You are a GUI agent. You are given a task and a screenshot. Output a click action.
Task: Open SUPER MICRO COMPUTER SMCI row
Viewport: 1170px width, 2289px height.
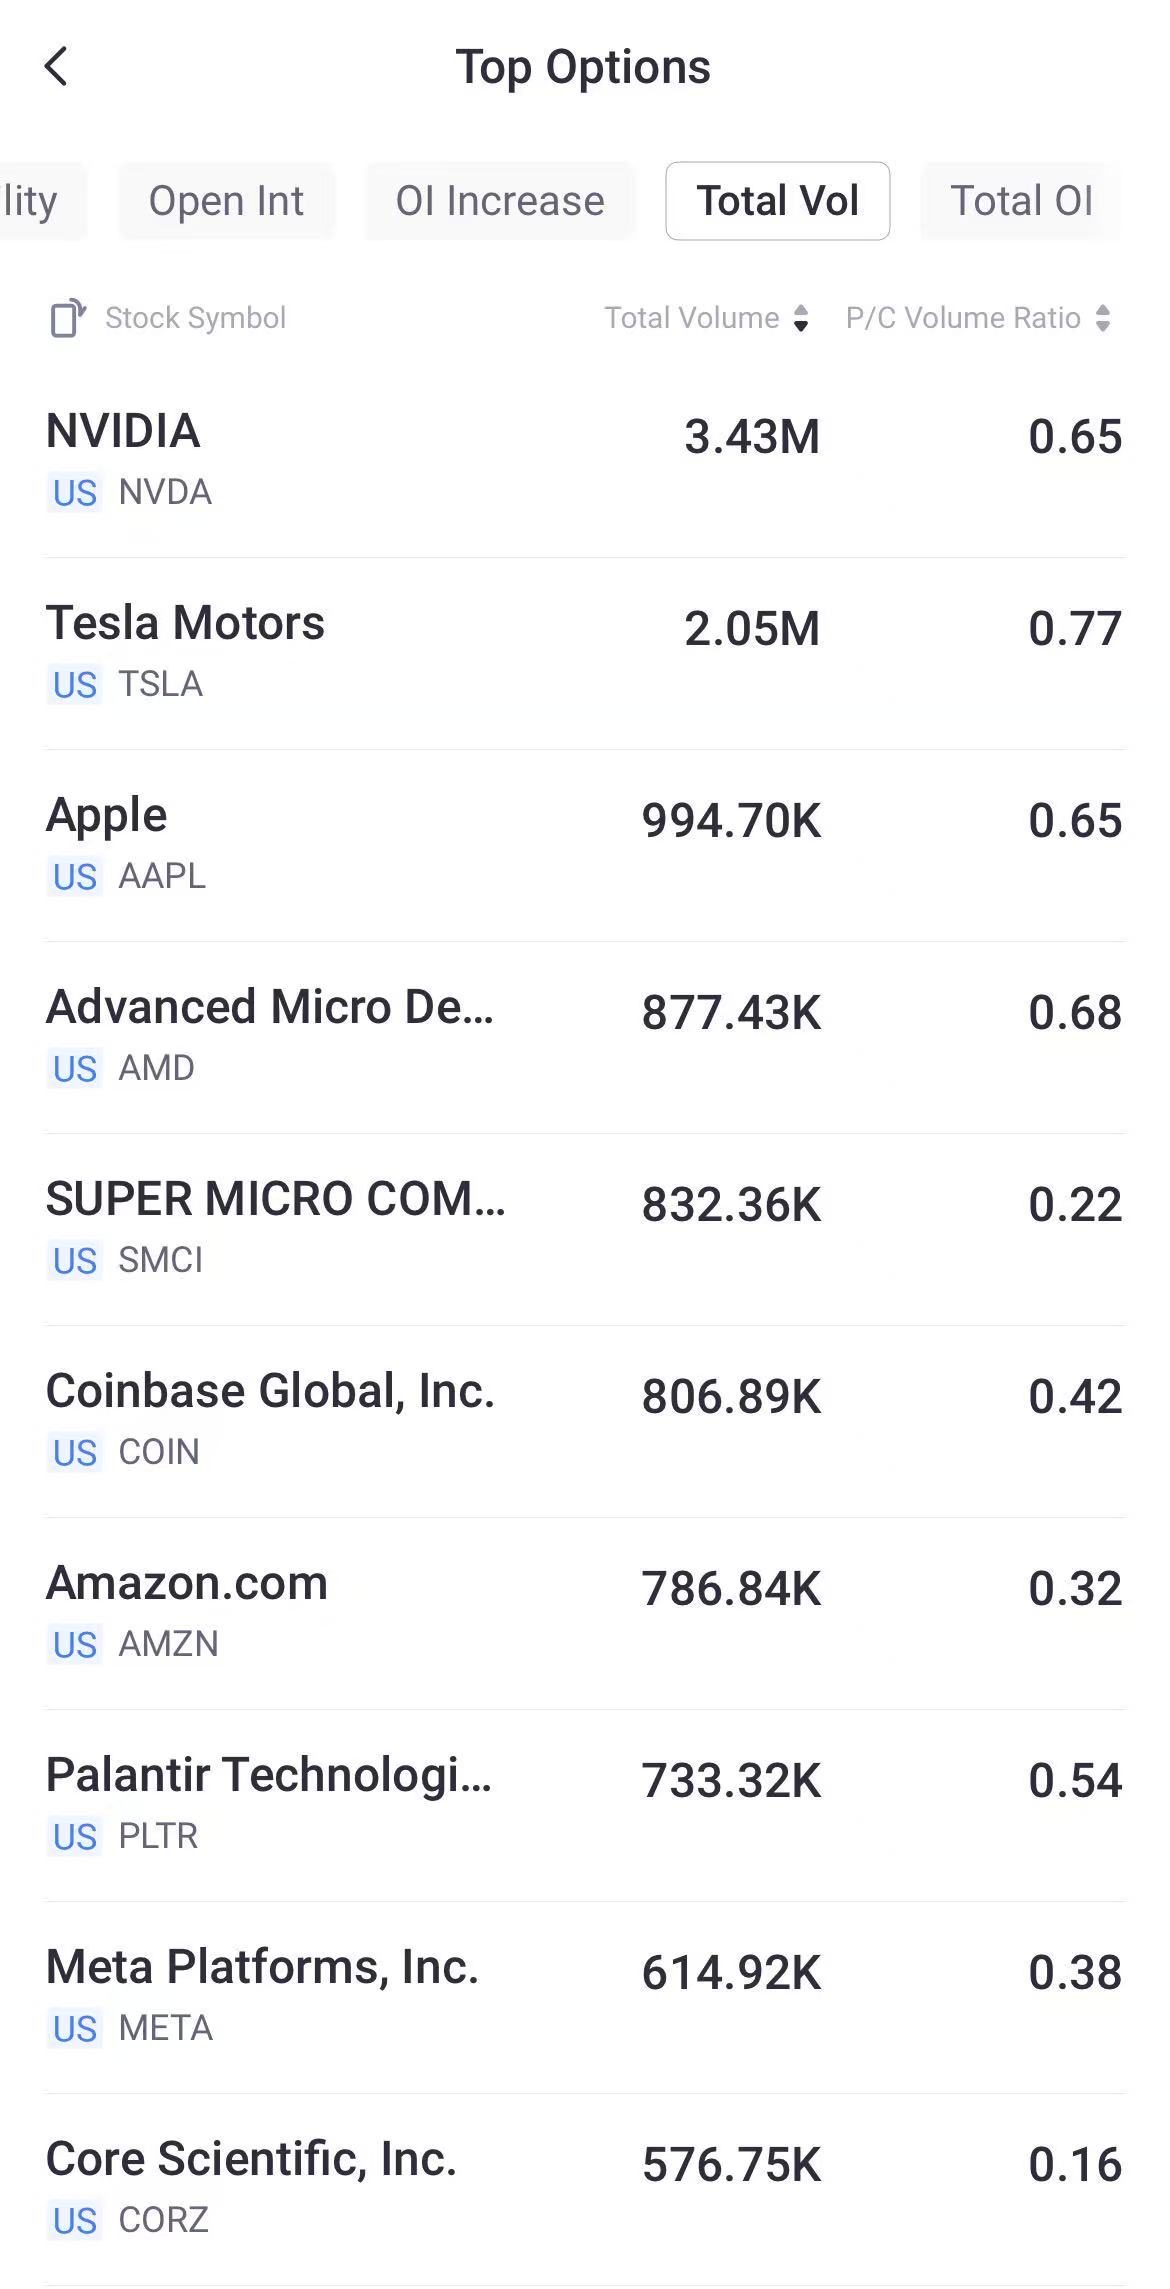pos(585,1229)
